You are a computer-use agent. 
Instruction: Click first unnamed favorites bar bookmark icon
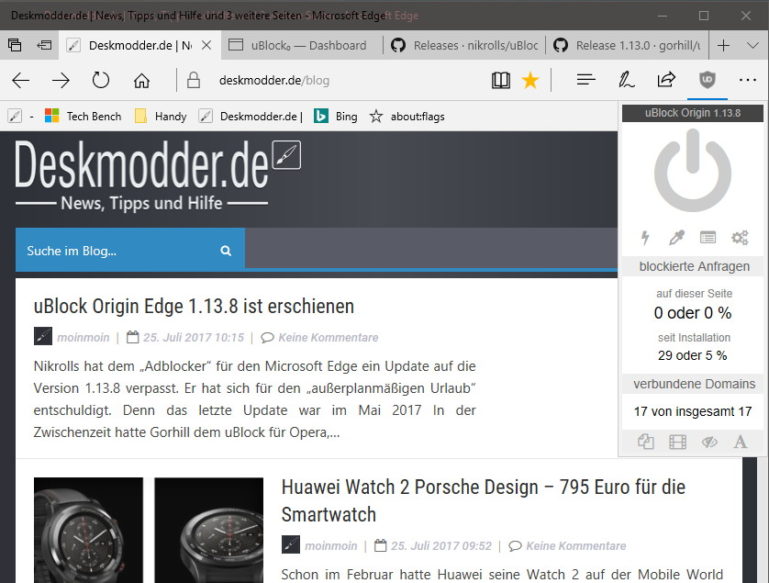click(15, 116)
